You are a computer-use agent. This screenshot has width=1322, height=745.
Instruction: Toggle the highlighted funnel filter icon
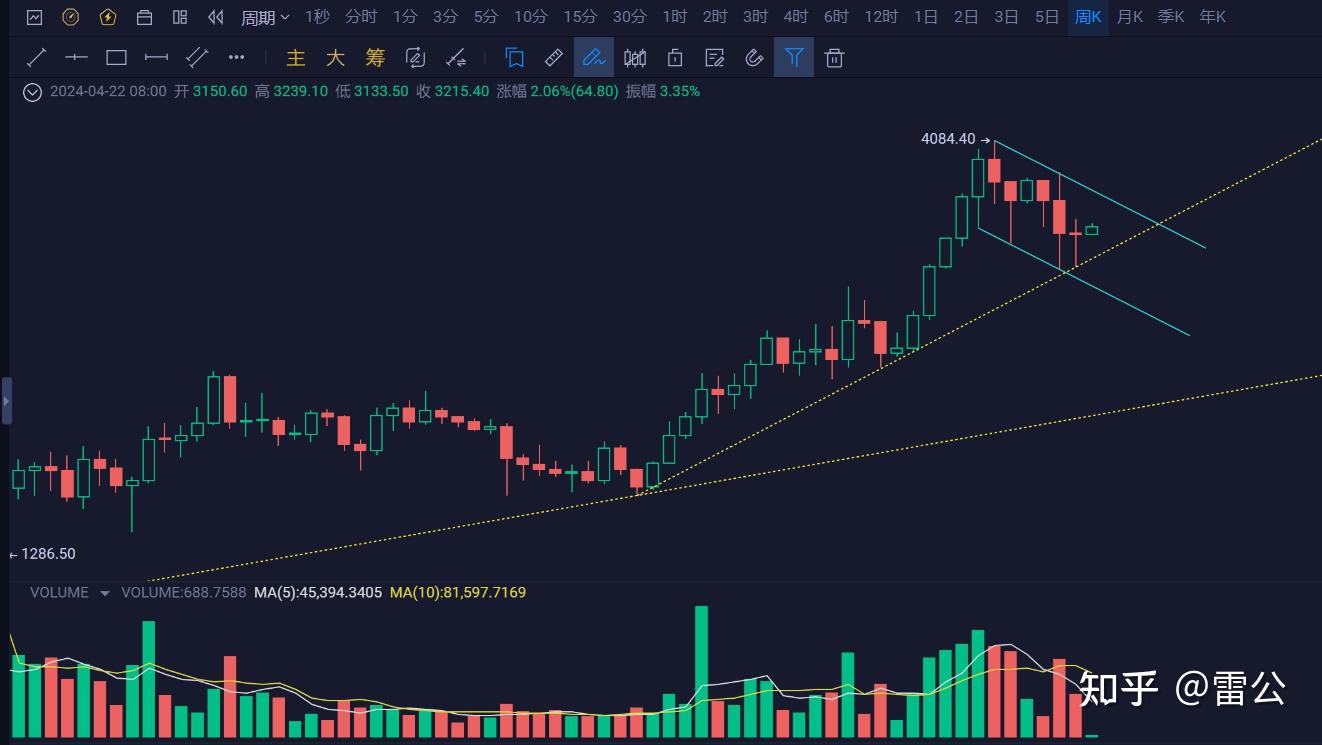(x=794, y=57)
